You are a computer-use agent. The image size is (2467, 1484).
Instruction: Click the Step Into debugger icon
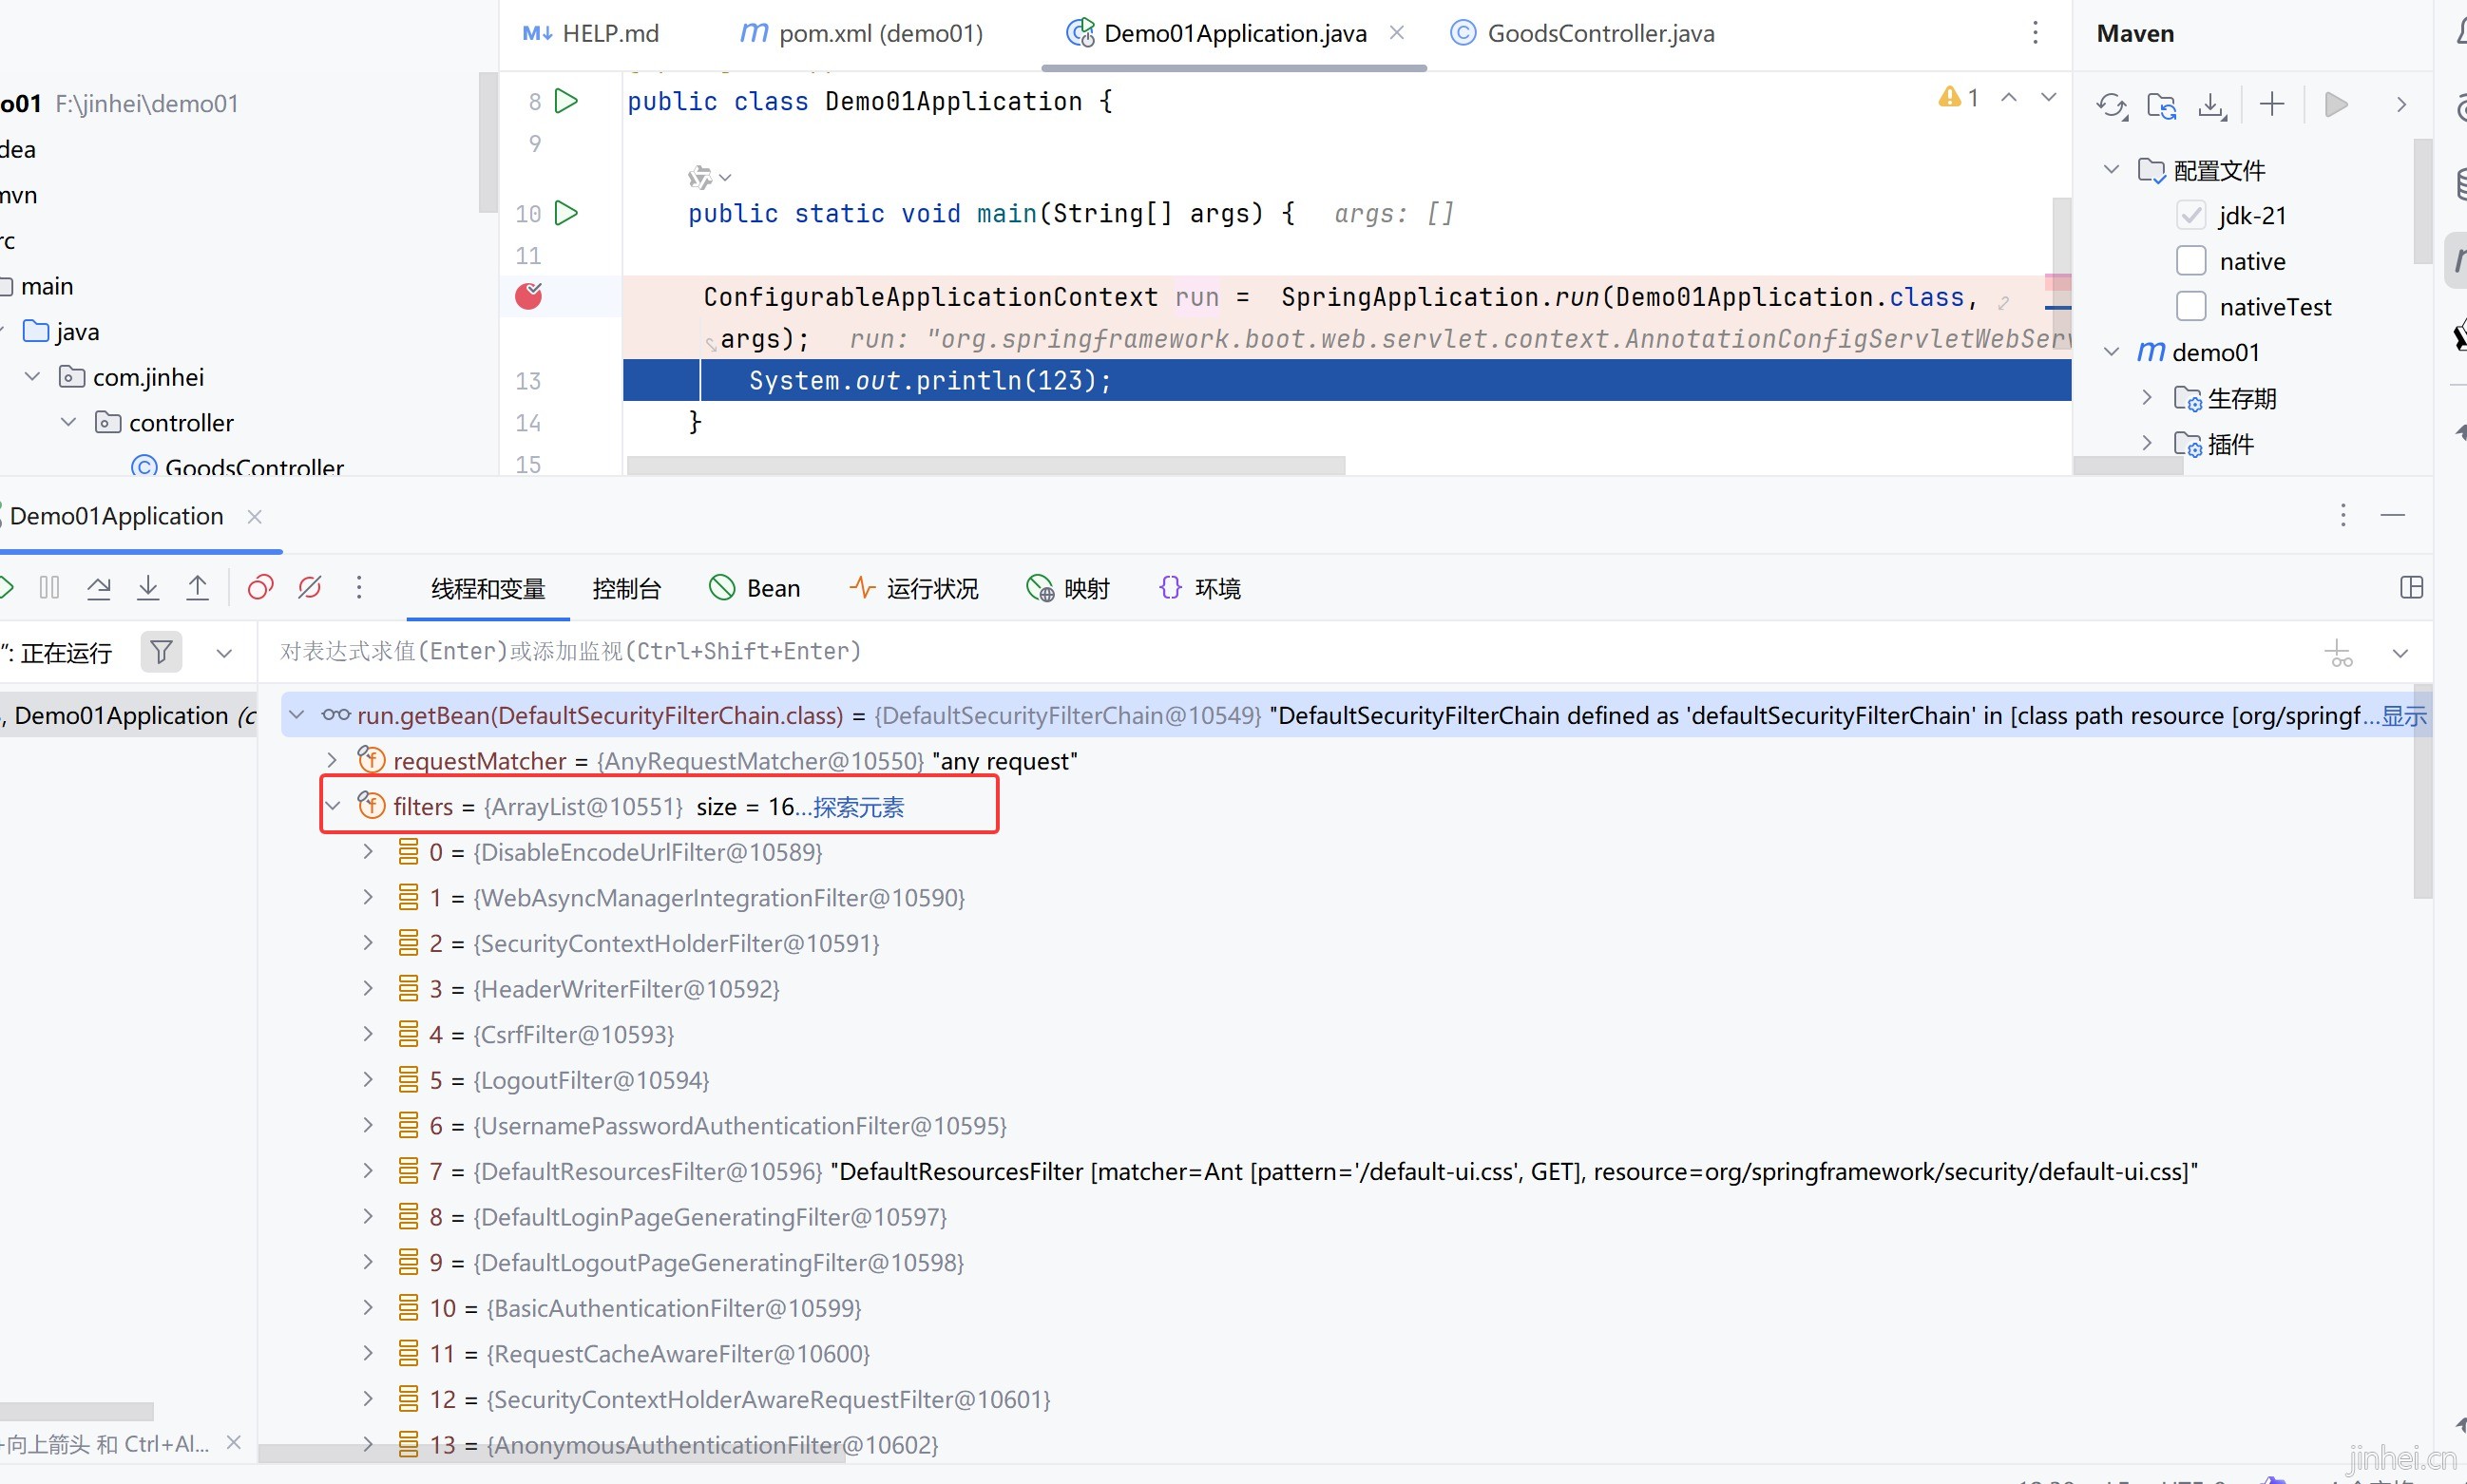pyautogui.click(x=148, y=588)
